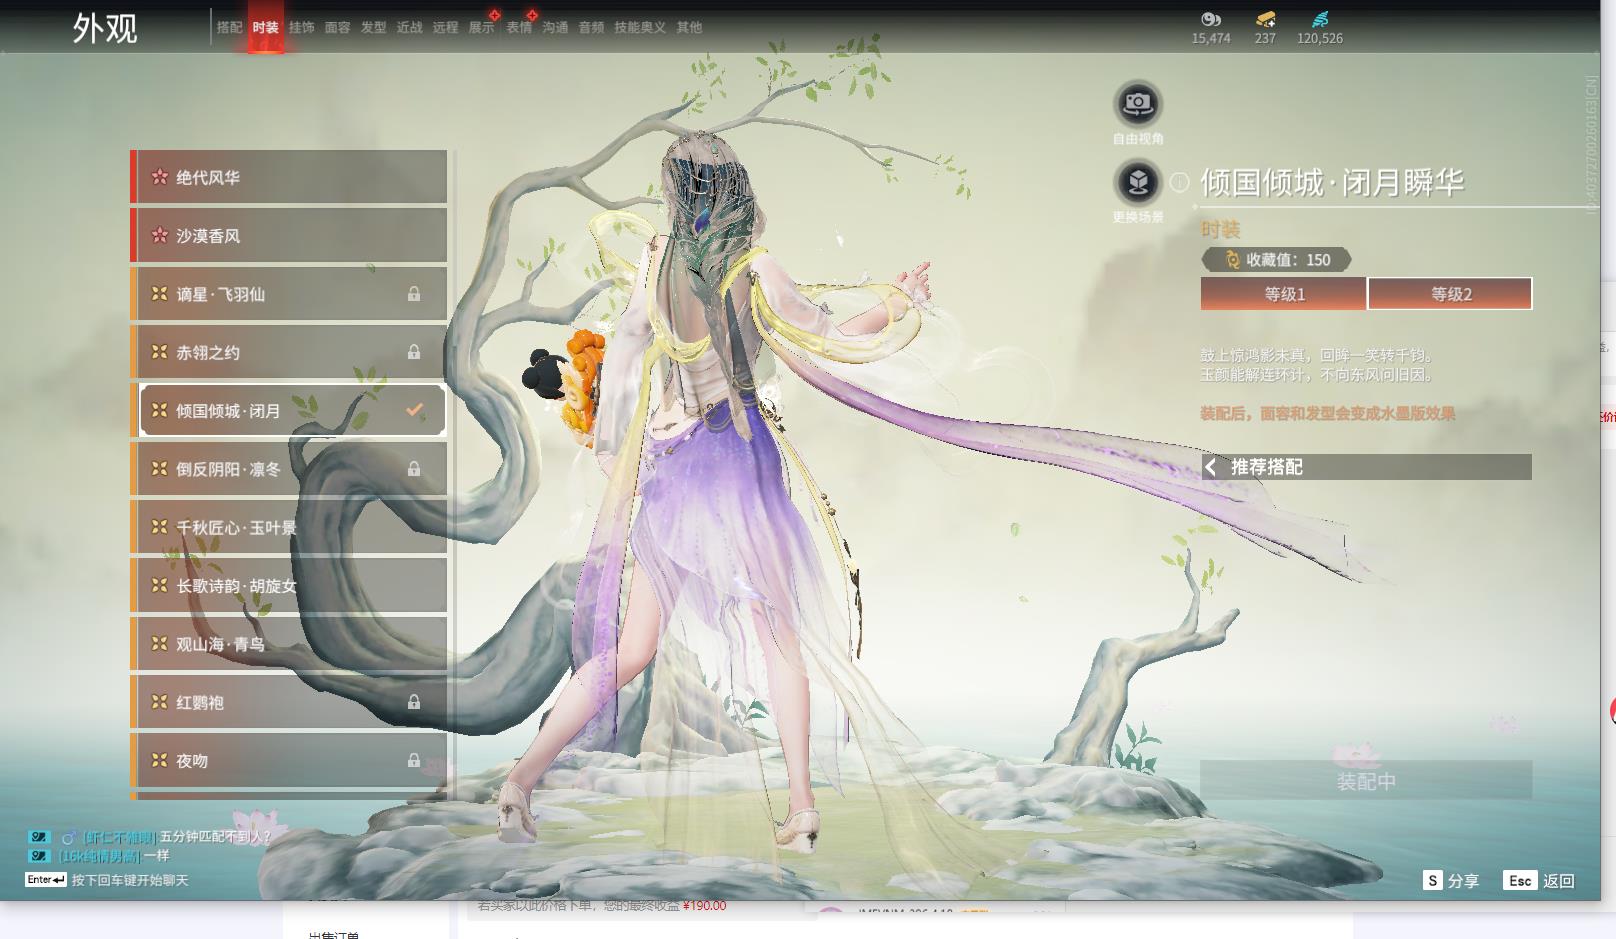Expand the 推荐搭配 panel
This screenshot has height=939, width=1616.
[x=1365, y=467]
